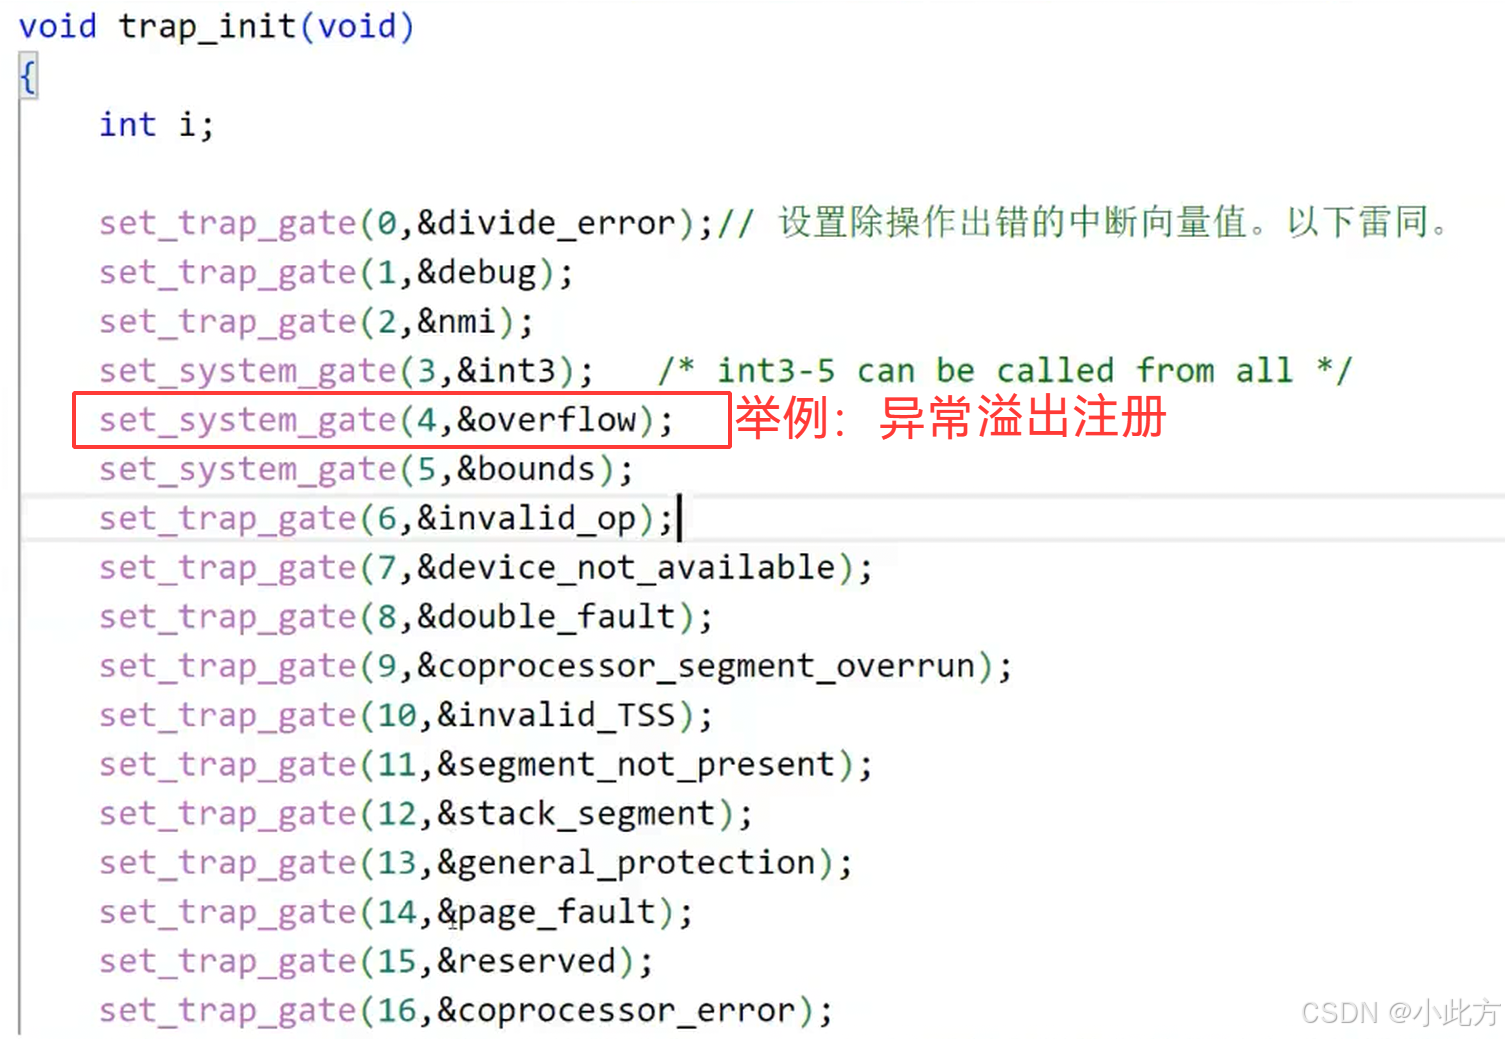Click the trap_init function name
This screenshot has height=1039, width=1505.
(207, 26)
